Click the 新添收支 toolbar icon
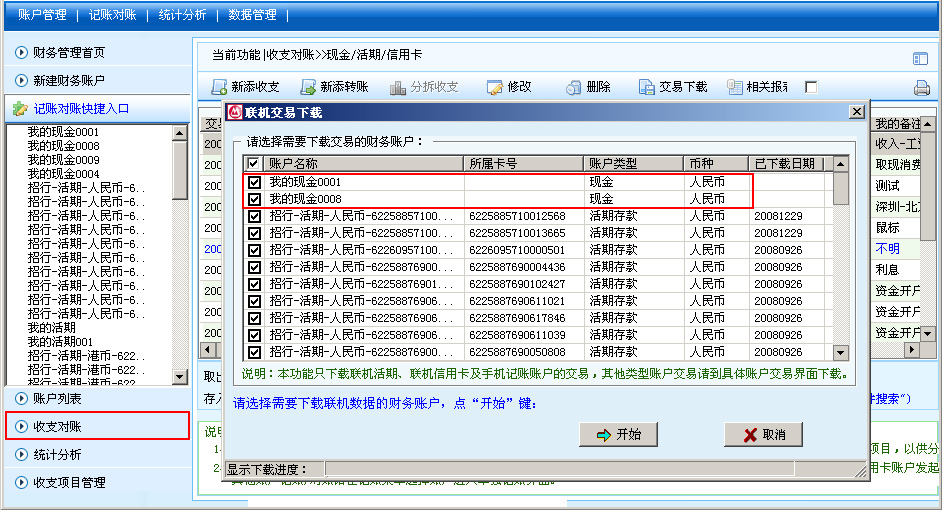The image size is (943, 511). pos(220,87)
